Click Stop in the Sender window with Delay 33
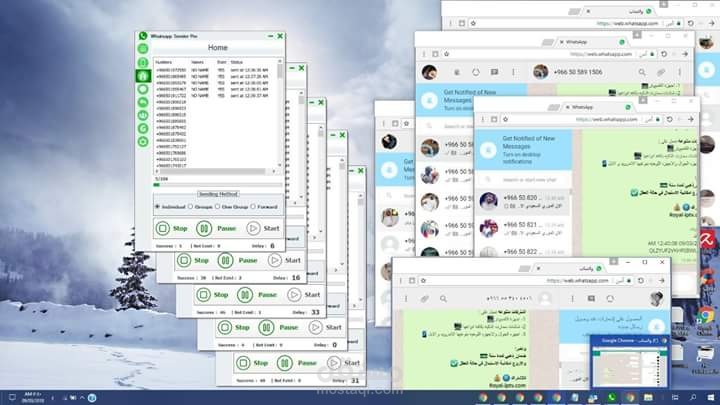The height and width of the screenshot is (405, 720). 213,295
